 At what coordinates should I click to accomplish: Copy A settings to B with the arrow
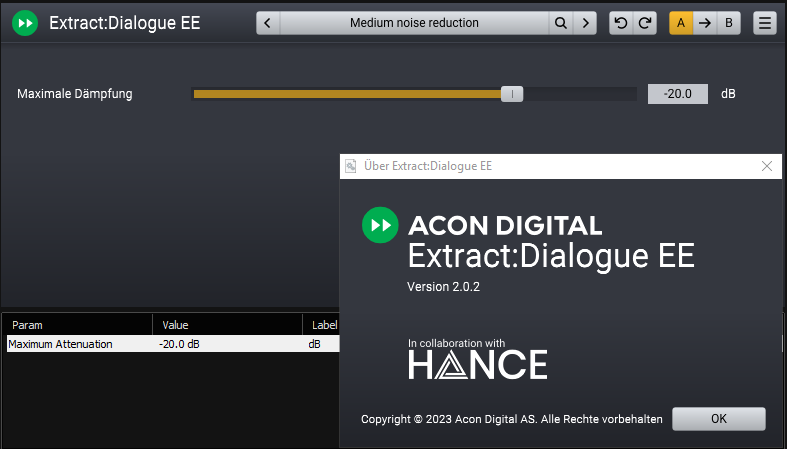[x=705, y=23]
